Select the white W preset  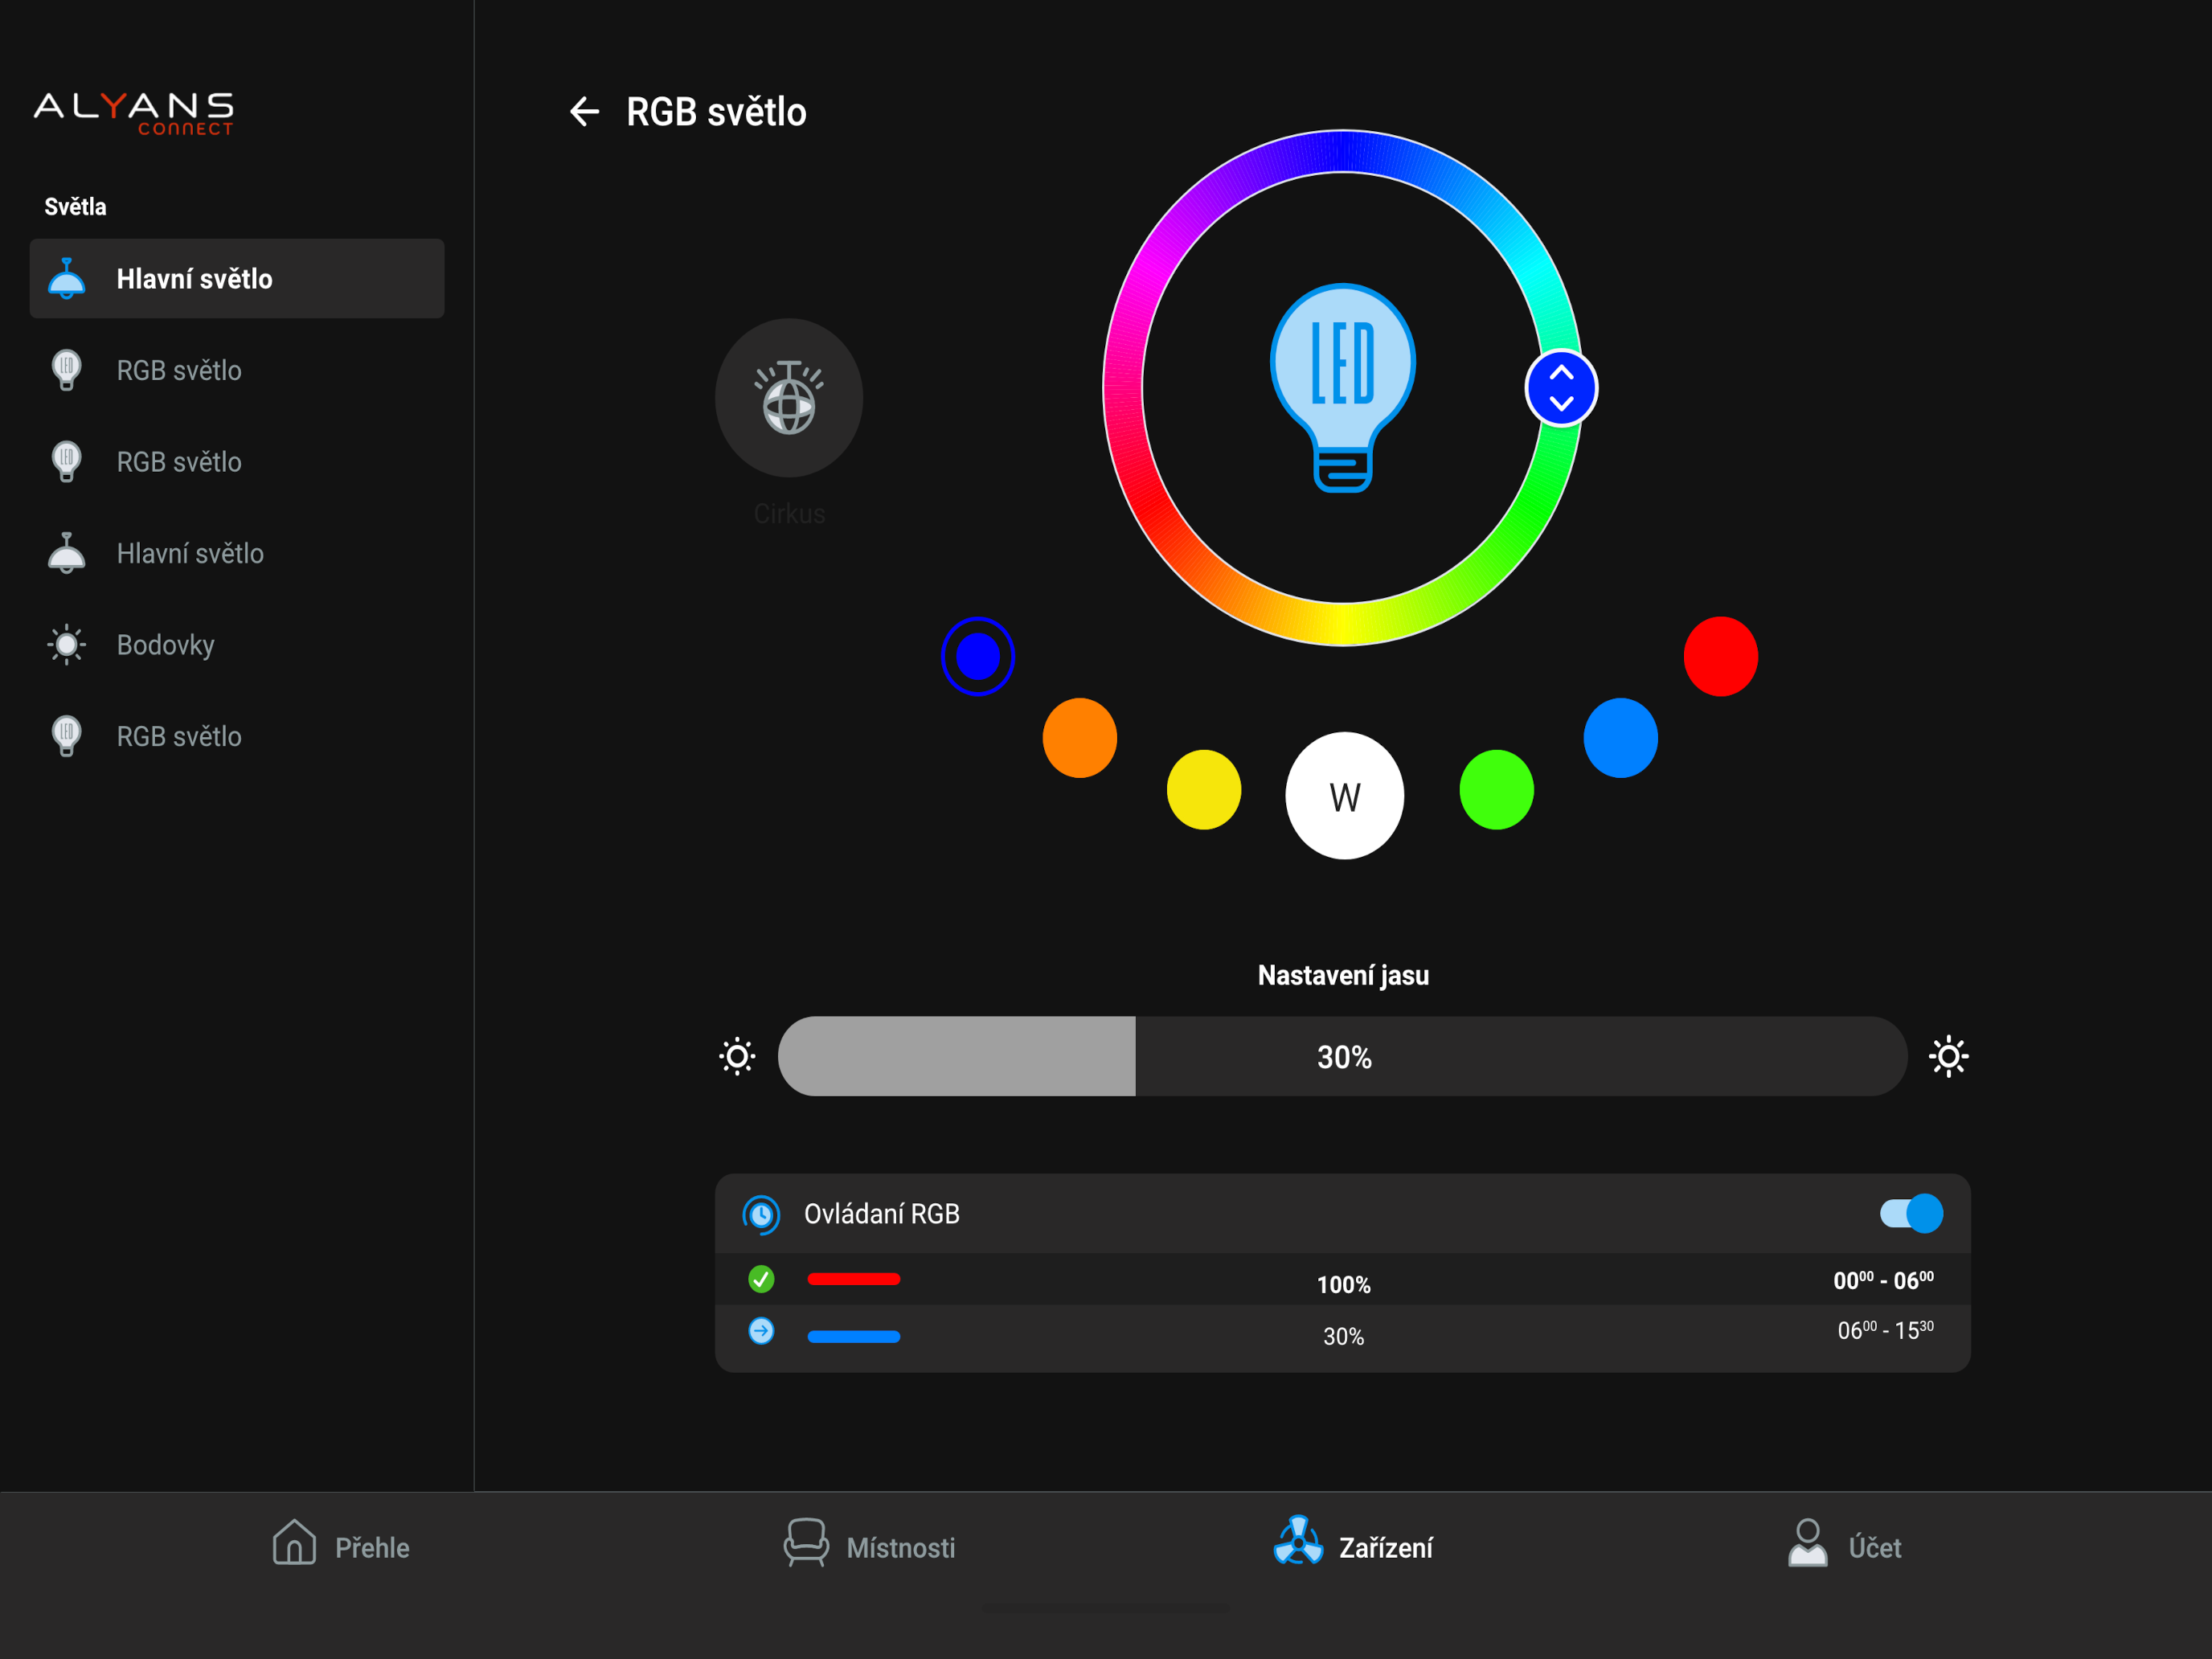coord(1344,796)
